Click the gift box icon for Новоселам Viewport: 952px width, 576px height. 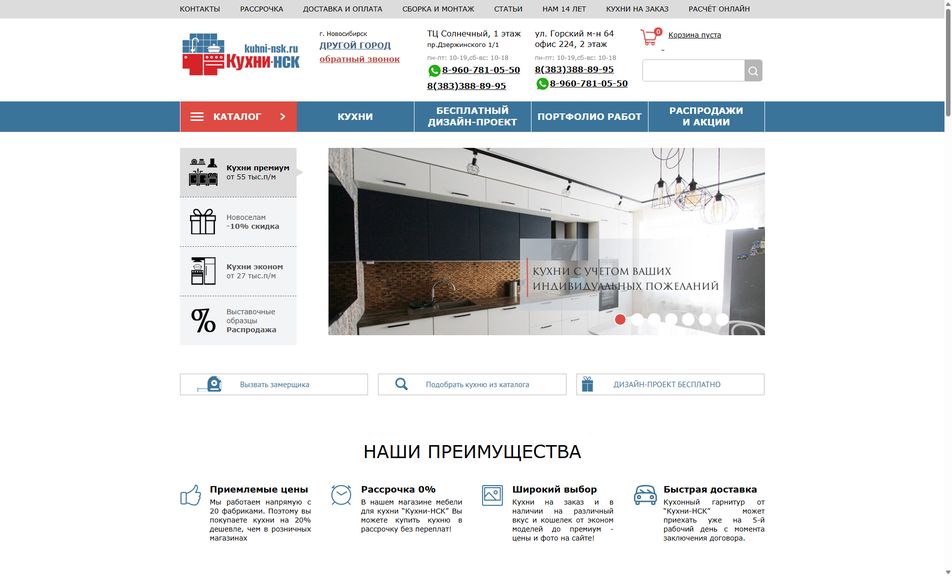click(203, 222)
